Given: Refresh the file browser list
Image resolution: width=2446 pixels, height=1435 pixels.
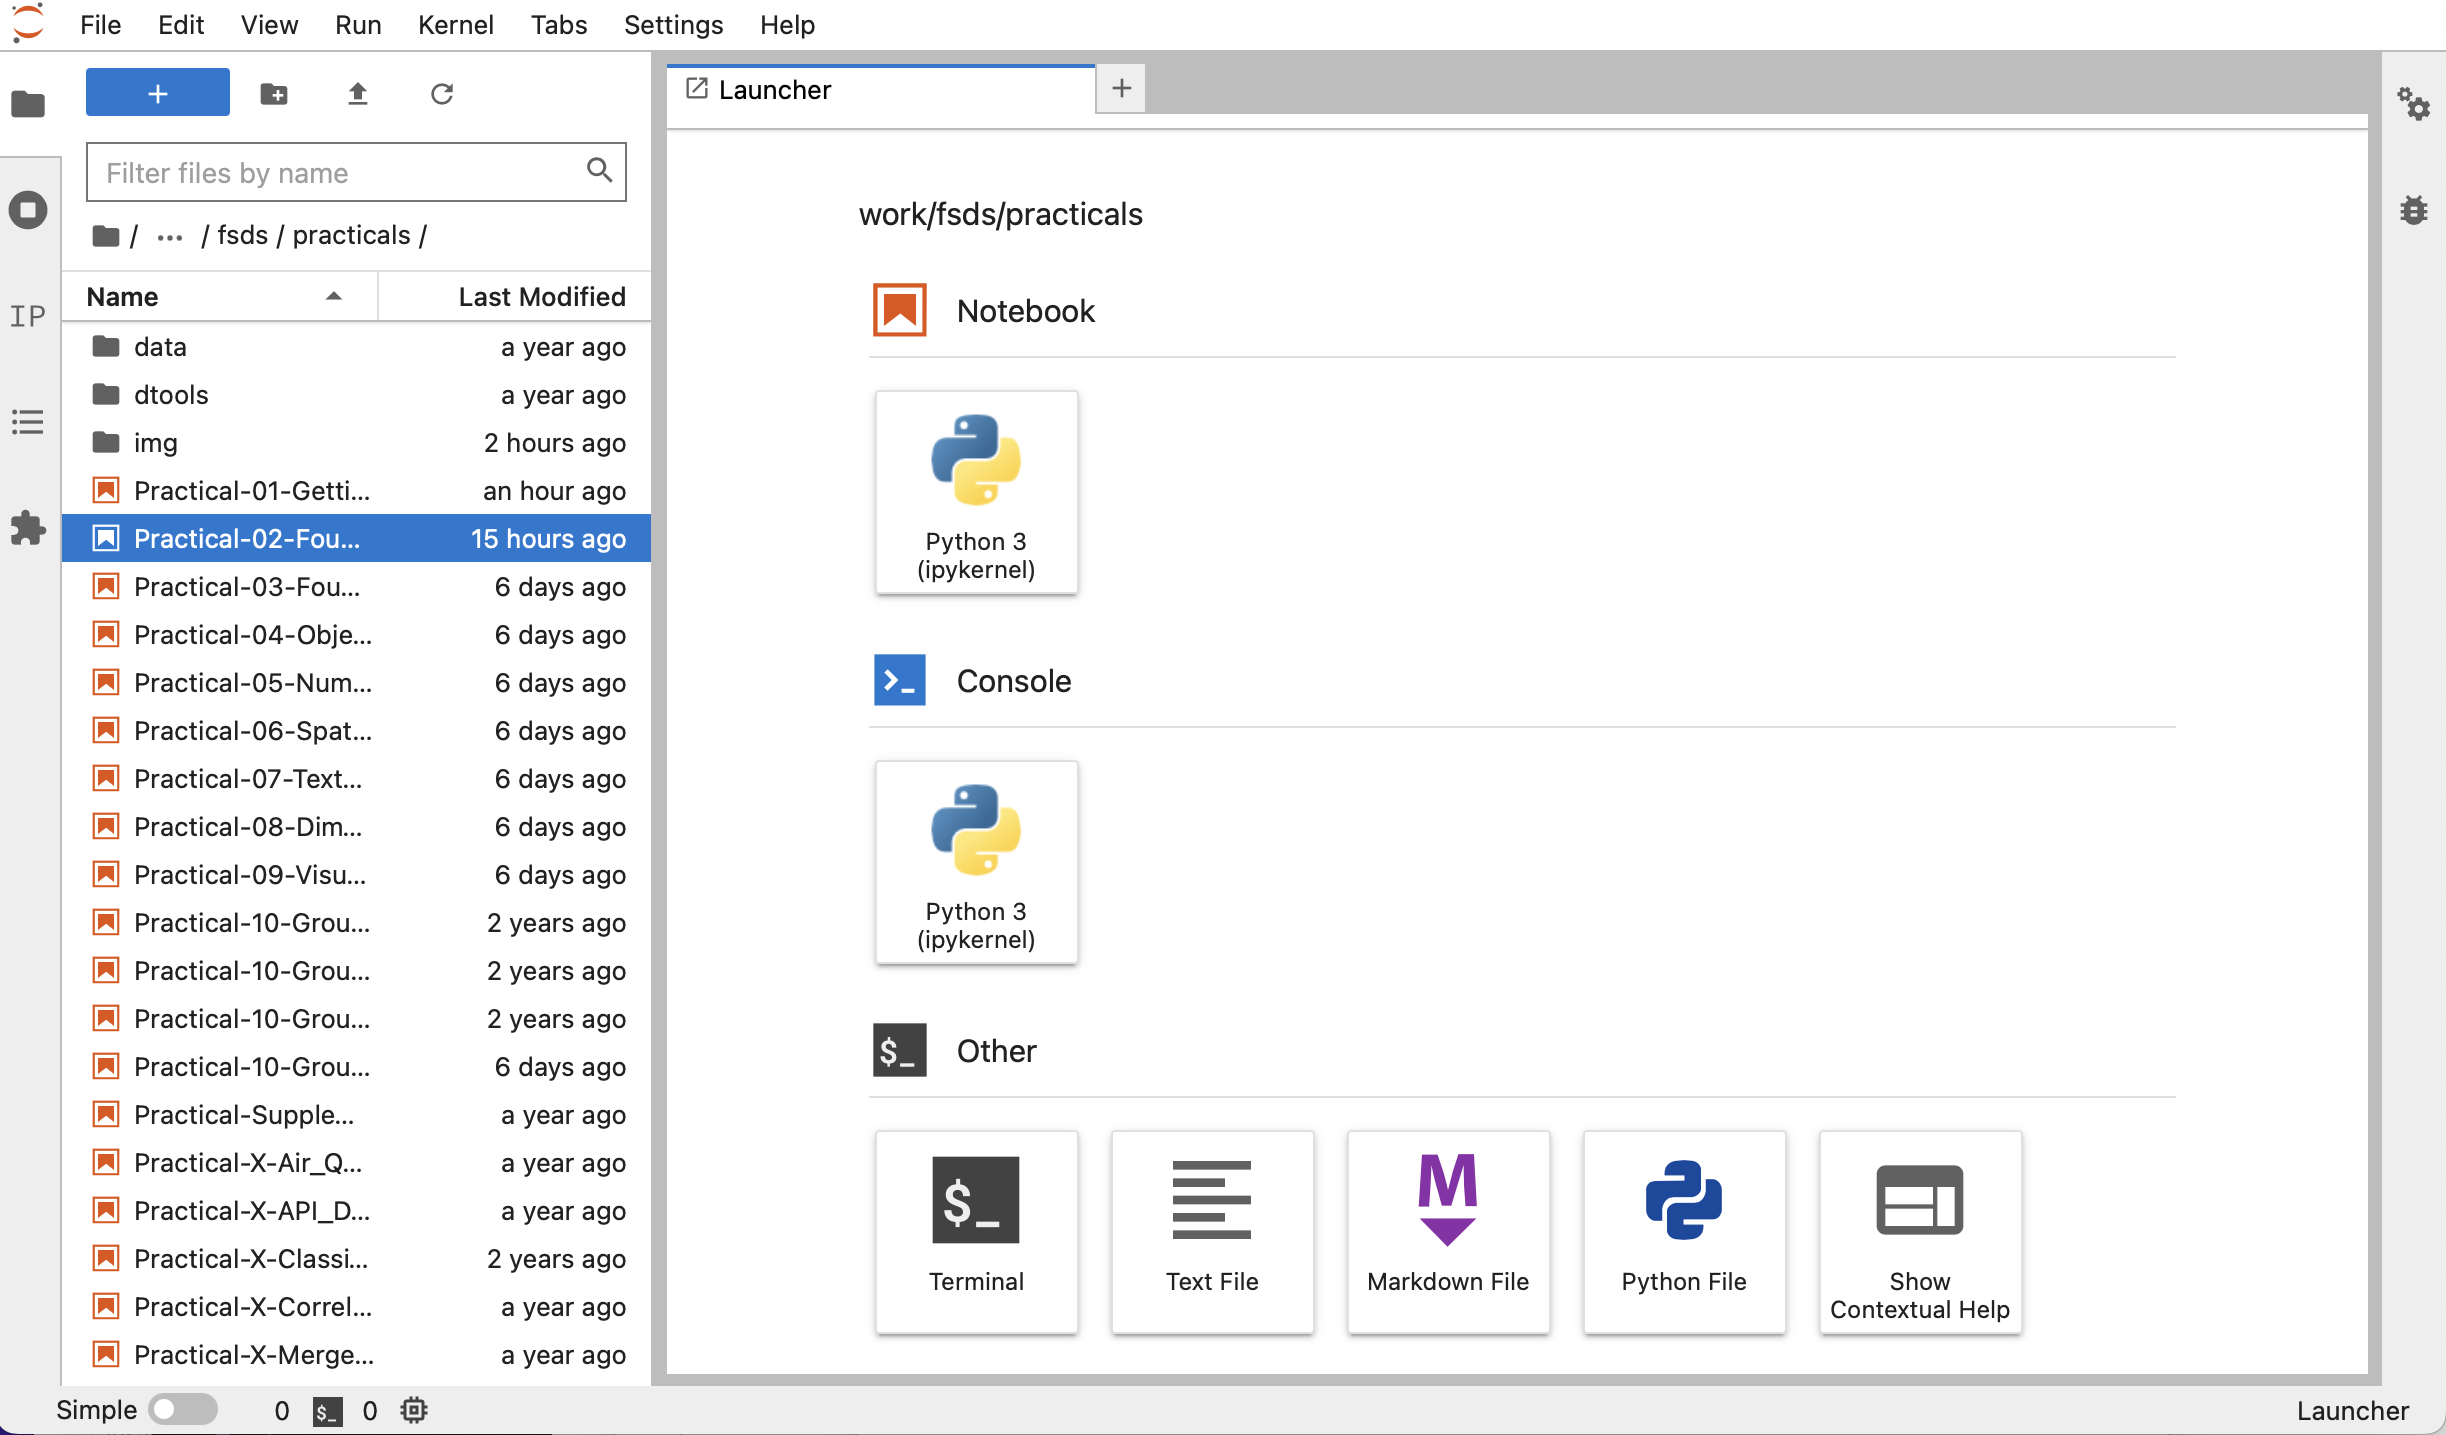Looking at the screenshot, I should click(442, 94).
